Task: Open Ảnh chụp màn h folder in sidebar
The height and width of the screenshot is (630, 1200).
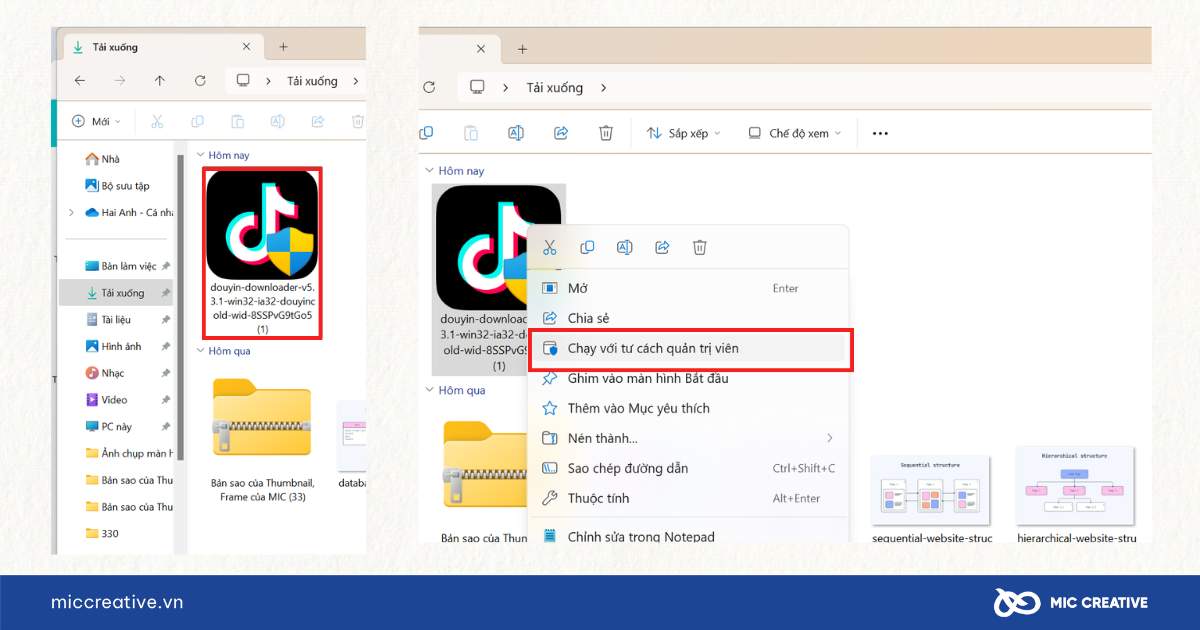Action: 129,453
